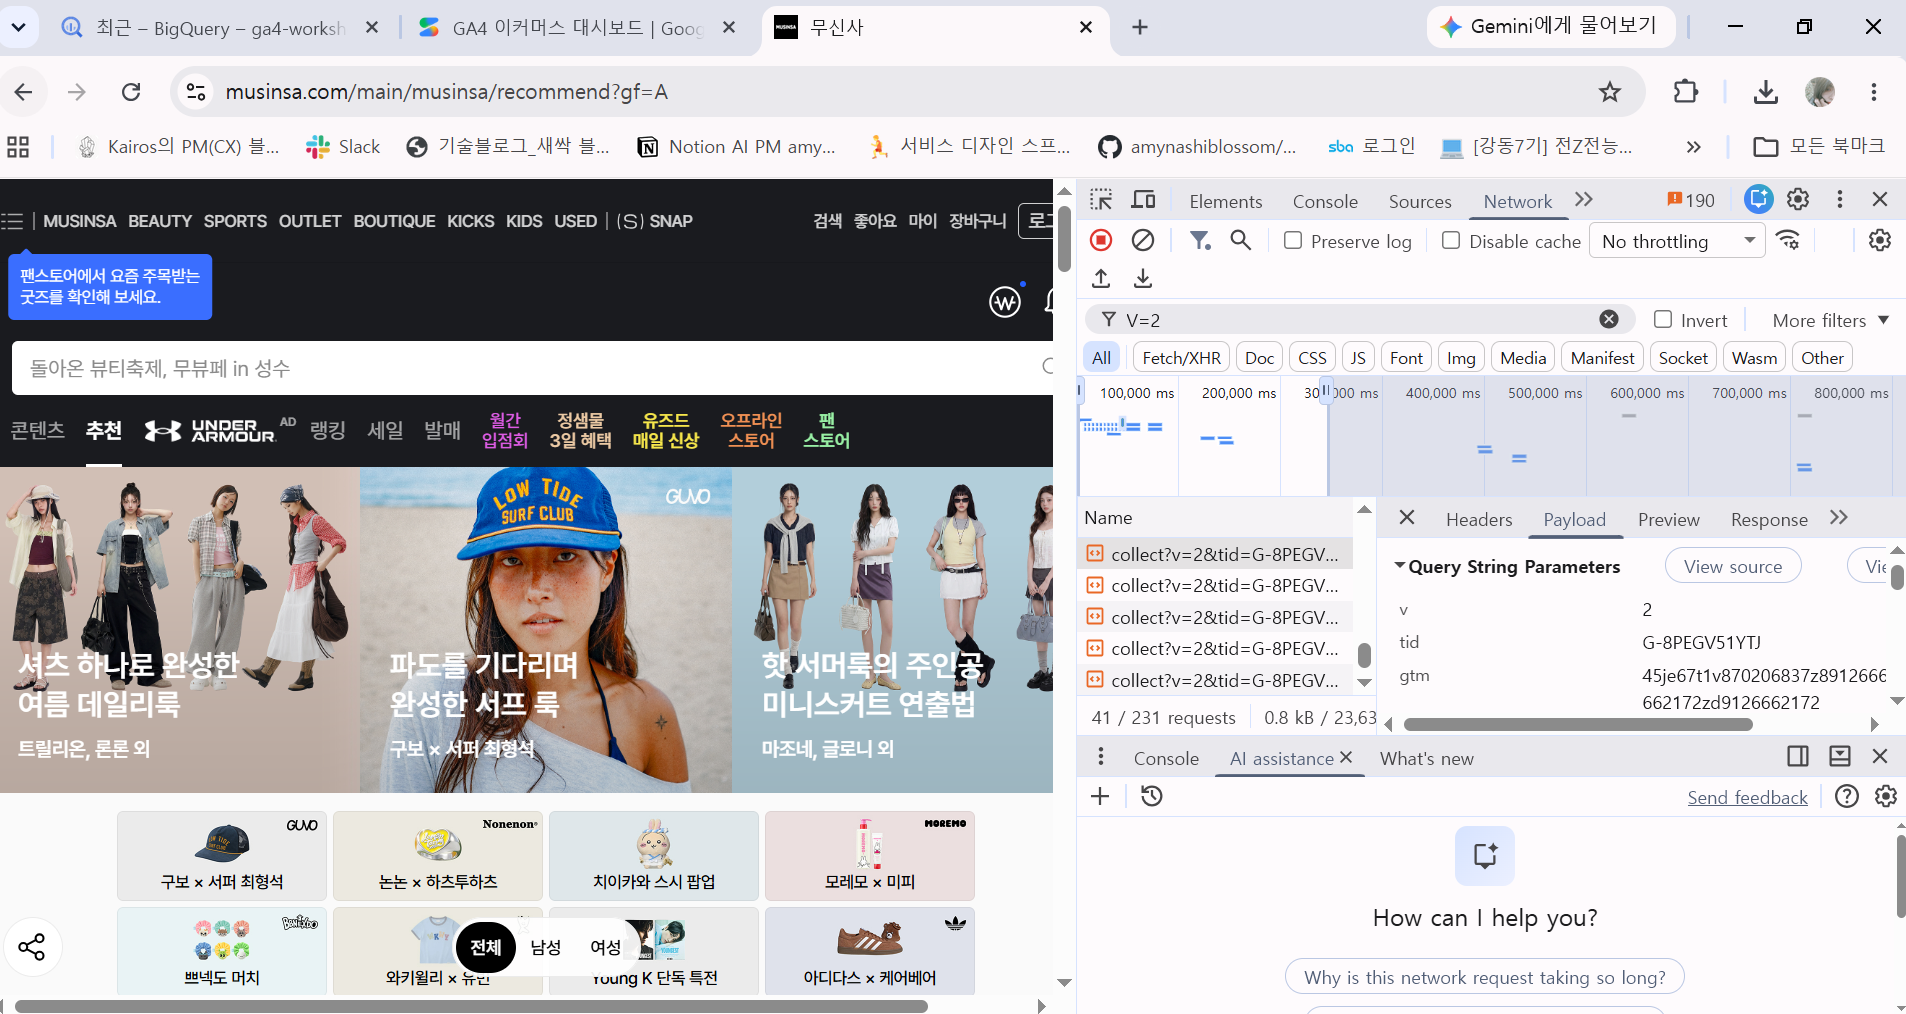Open Chrome downloads icon
Viewport: 1906px width, 1014px height.
tap(1766, 92)
